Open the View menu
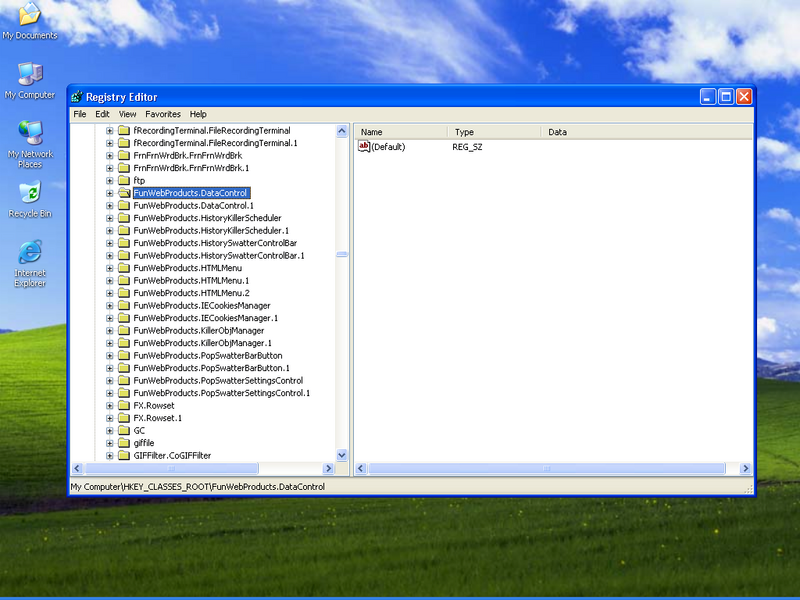Image resolution: width=800 pixels, height=600 pixels. (x=127, y=114)
